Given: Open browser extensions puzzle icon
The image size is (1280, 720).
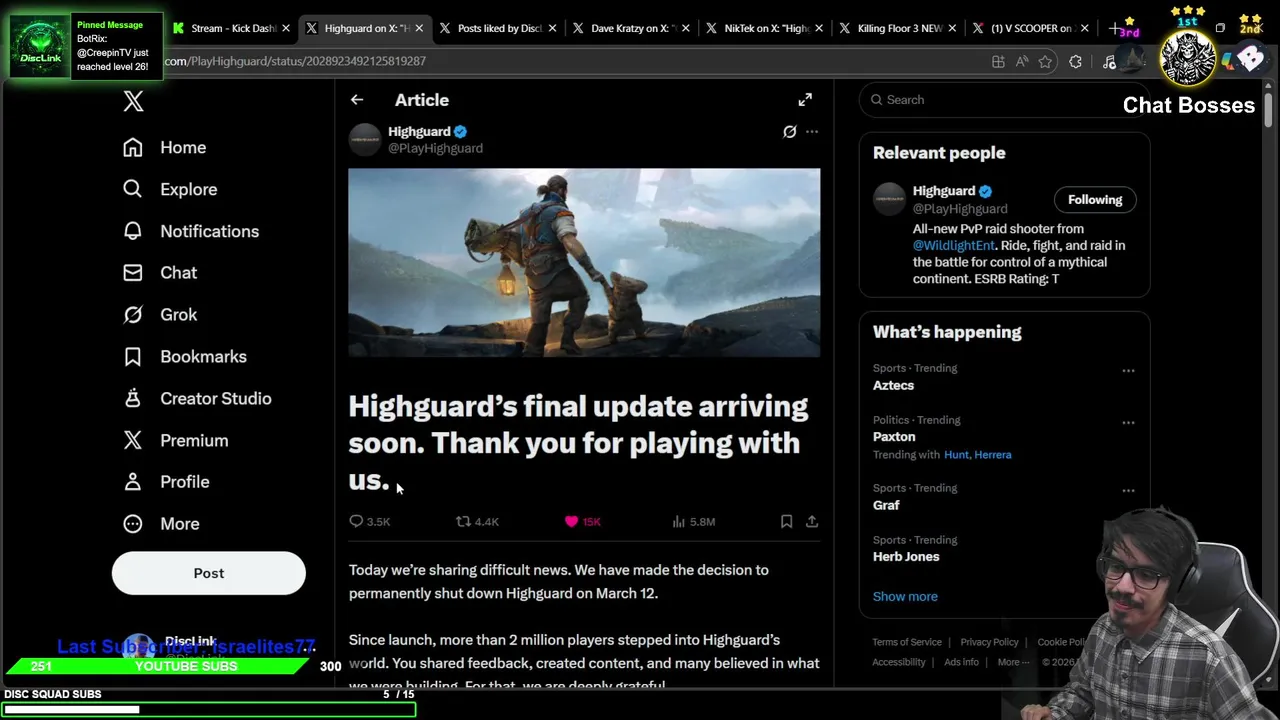Looking at the screenshot, I should pos(1075,62).
